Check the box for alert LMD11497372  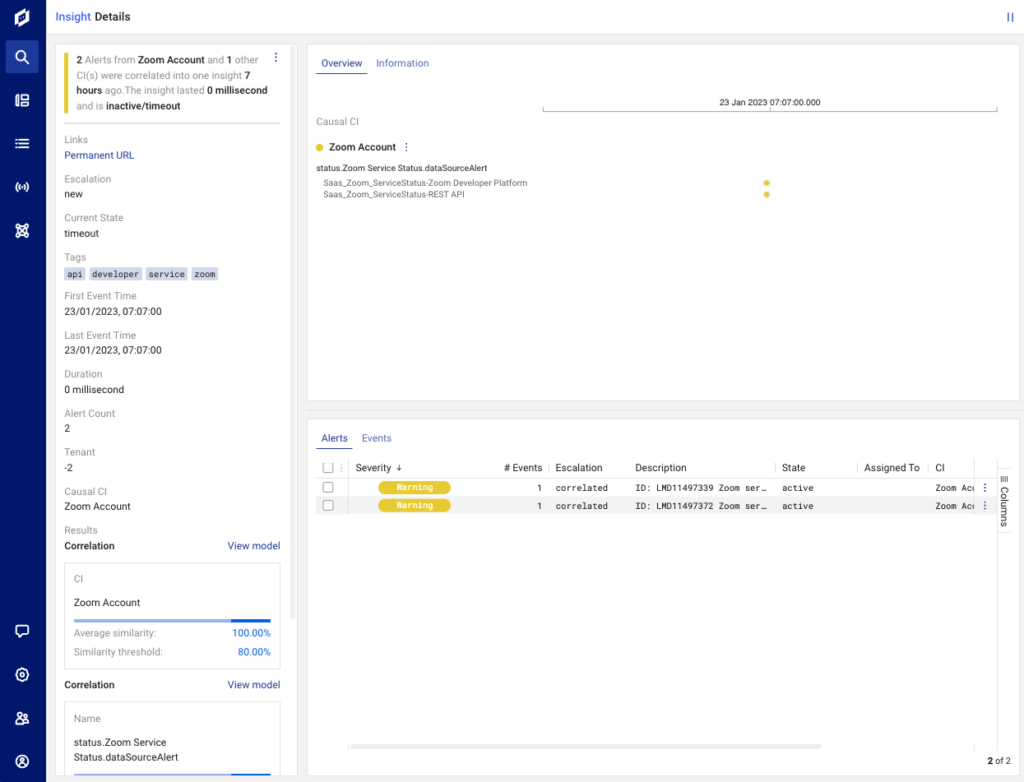[x=328, y=506]
